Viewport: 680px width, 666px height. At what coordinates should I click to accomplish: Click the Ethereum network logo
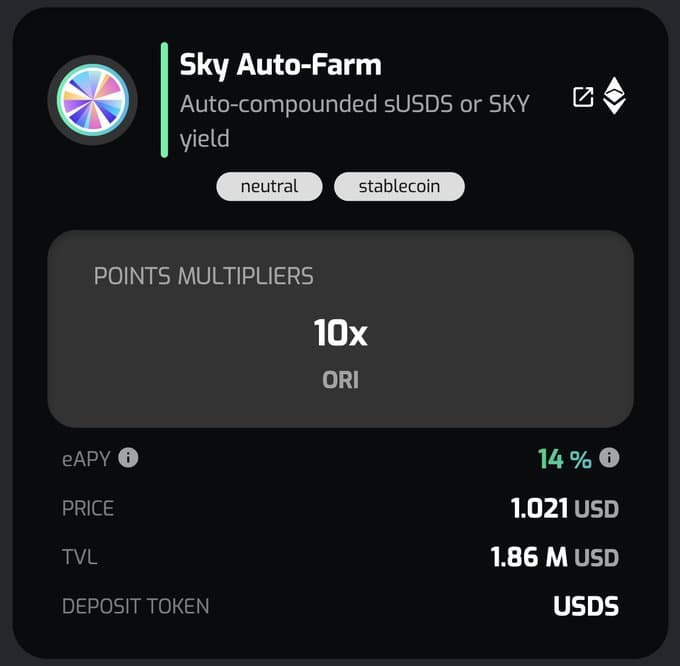click(614, 96)
